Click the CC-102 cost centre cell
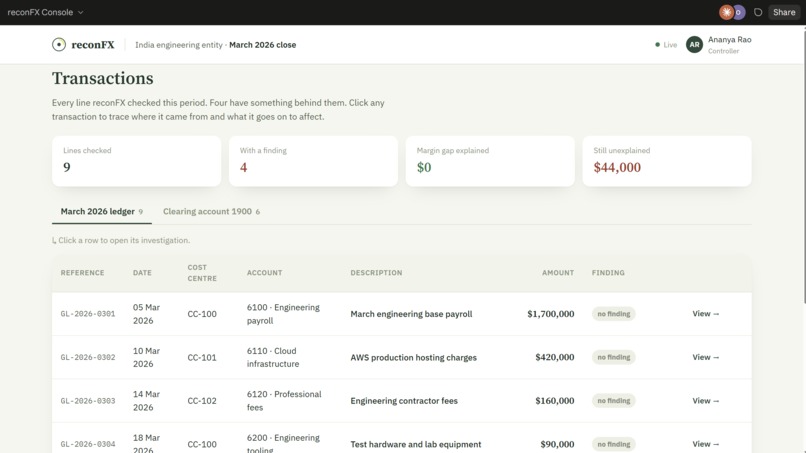This screenshot has width=806, height=453. [x=202, y=401]
